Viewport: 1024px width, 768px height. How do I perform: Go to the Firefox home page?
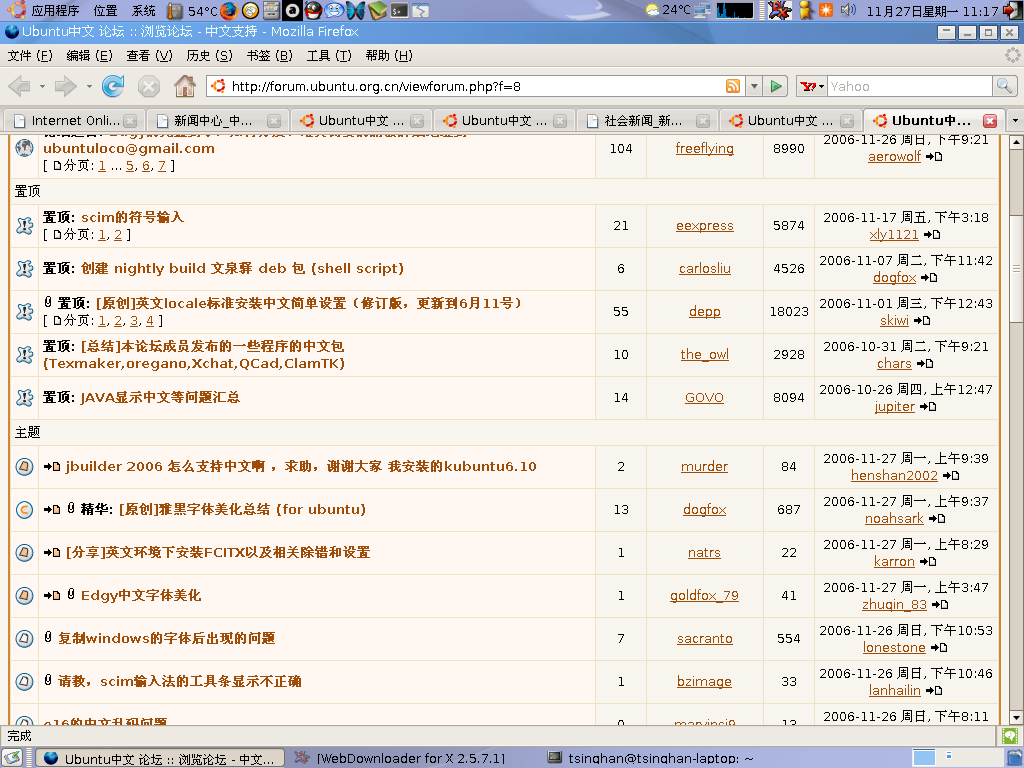coord(185,86)
